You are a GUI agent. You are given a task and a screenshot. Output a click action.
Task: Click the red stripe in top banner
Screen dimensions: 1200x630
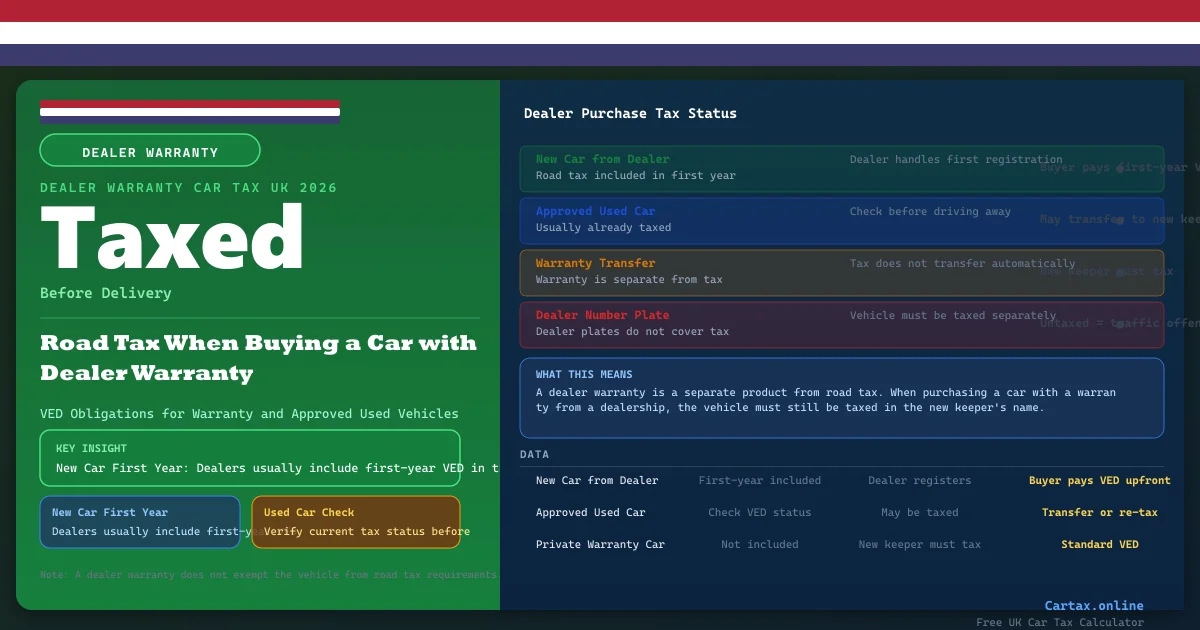point(600,11)
